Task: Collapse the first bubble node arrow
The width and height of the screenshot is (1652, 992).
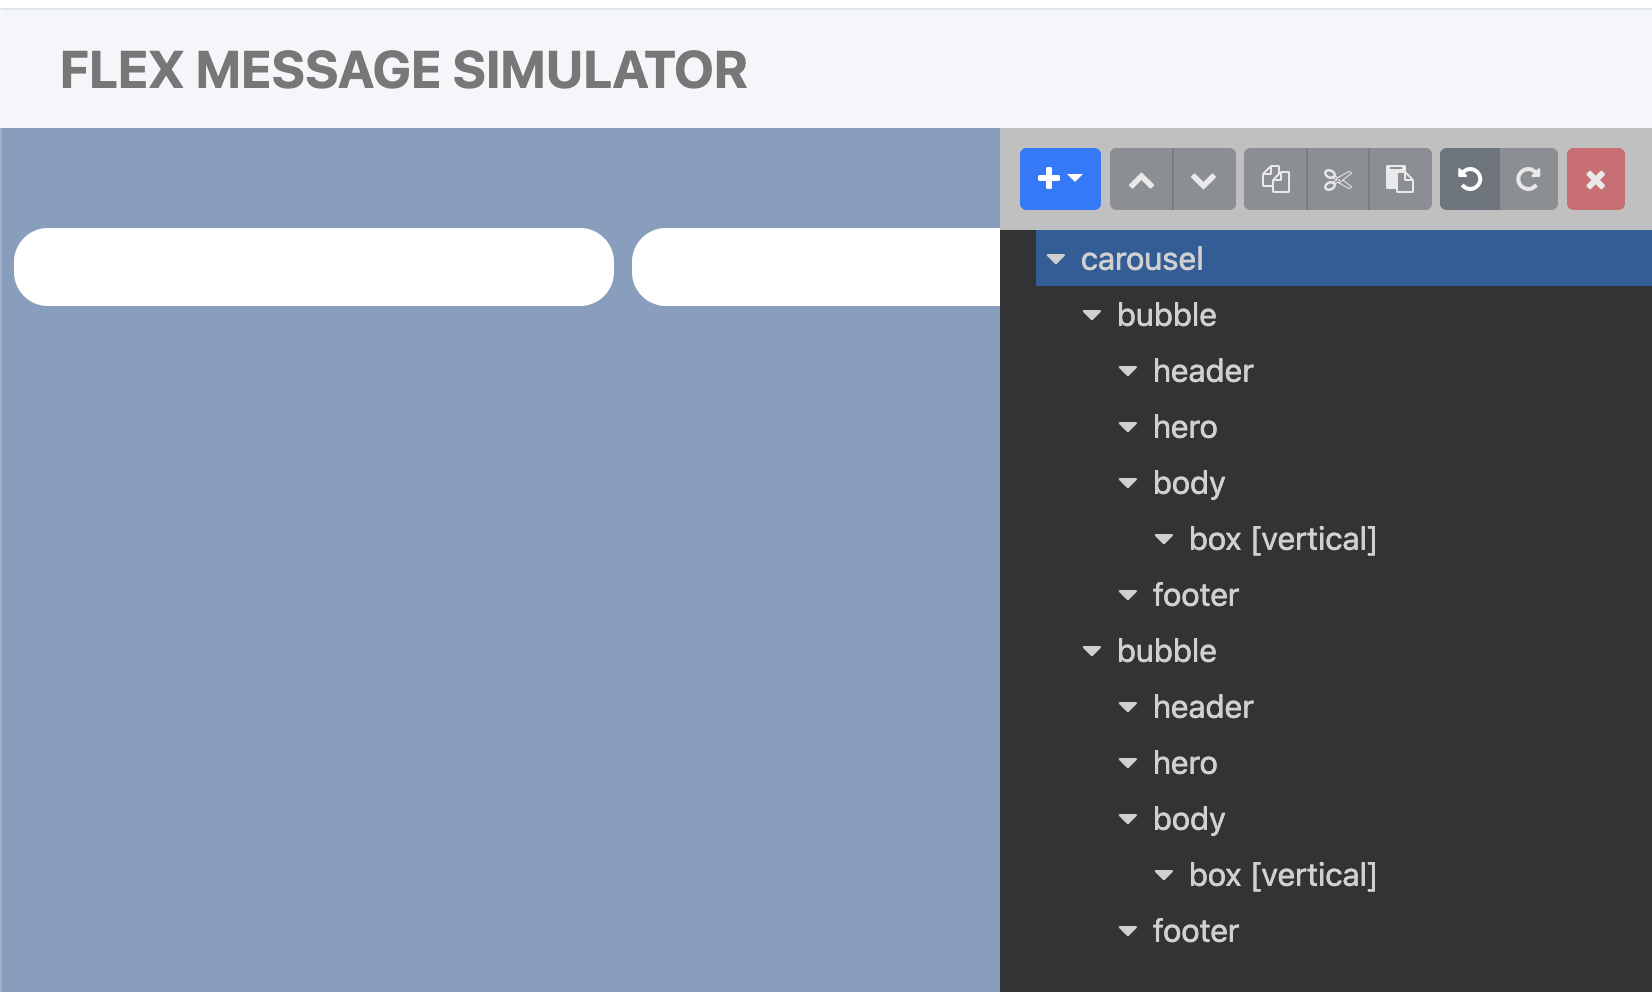Action: point(1092,315)
